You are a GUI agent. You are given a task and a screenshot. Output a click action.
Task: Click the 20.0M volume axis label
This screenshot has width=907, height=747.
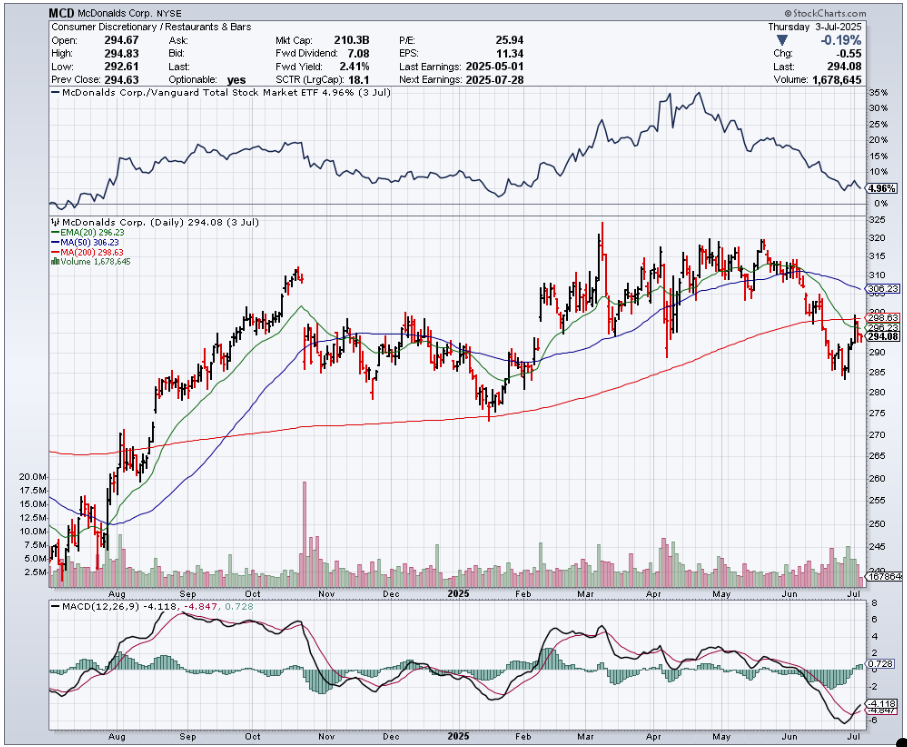[32, 477]
